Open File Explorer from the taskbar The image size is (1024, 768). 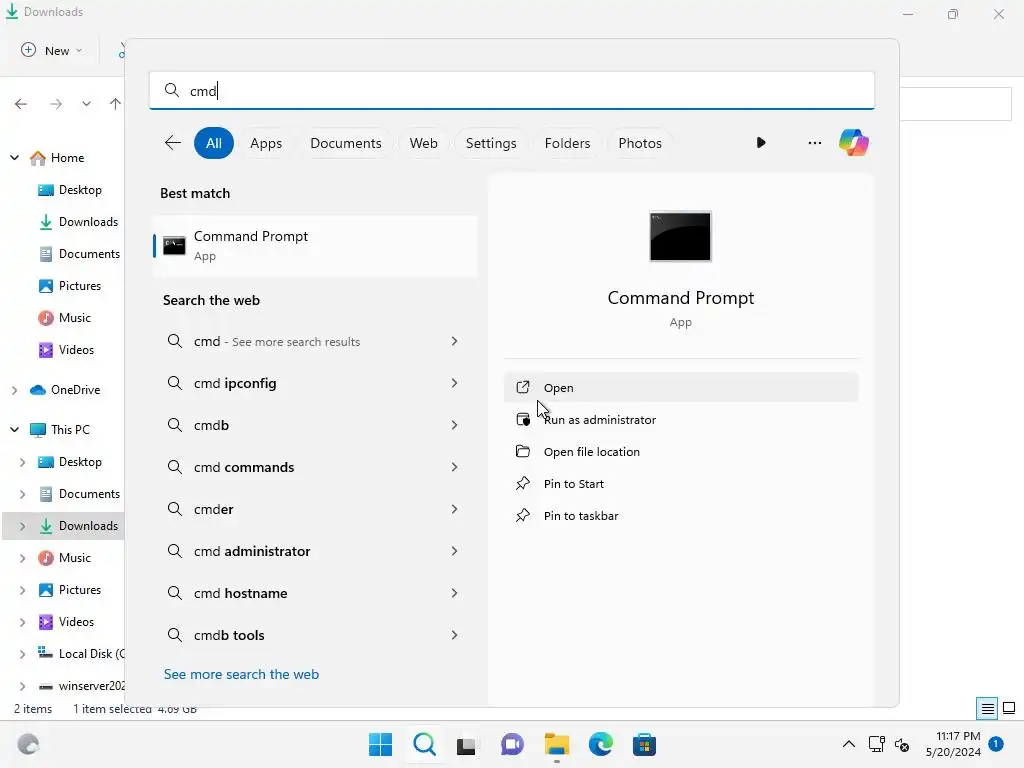point(556,744)
